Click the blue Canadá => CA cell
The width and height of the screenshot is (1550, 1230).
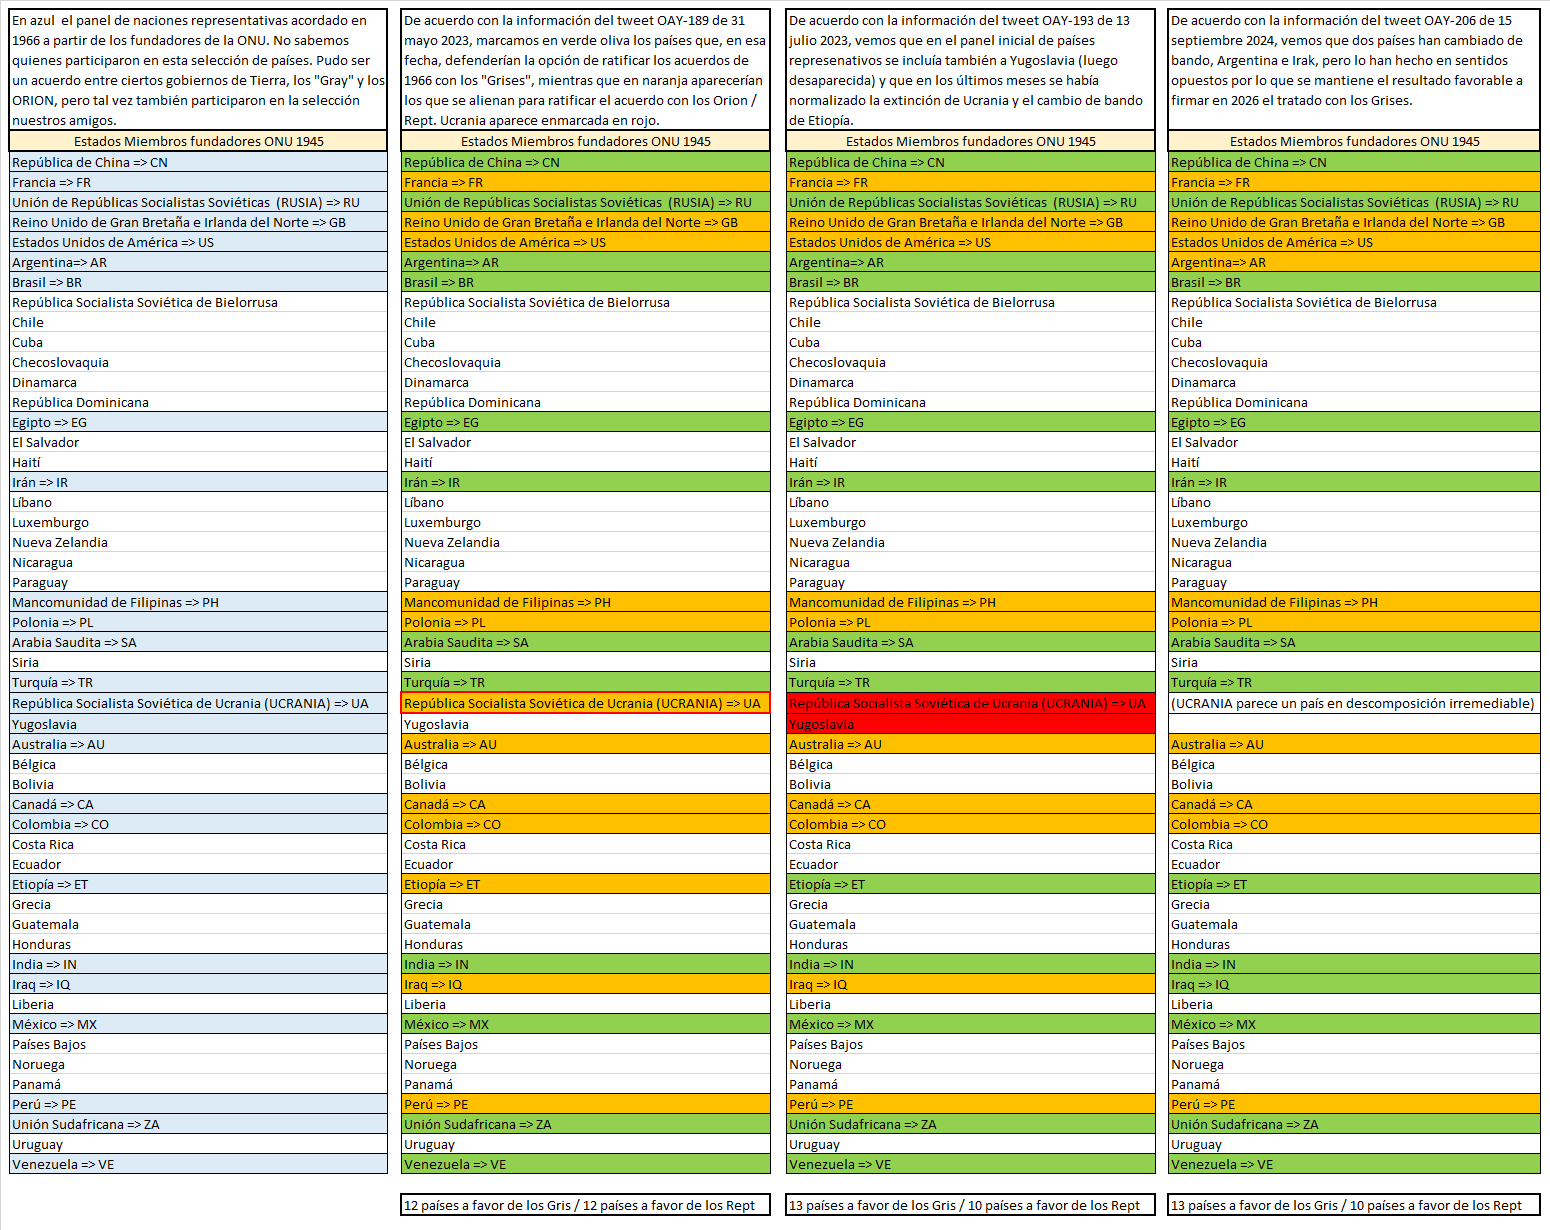198,804
